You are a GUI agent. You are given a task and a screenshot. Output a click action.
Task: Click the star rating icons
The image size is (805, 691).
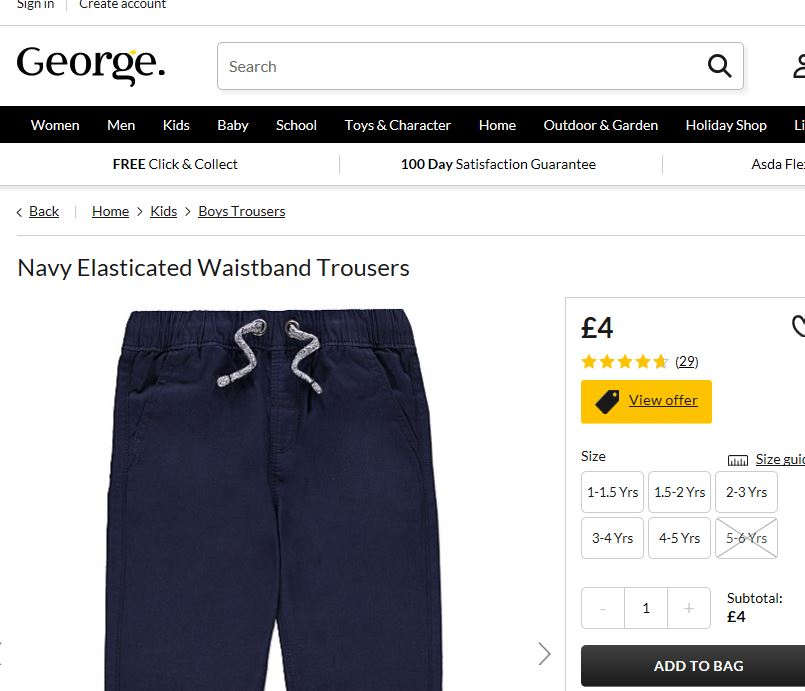624,362
